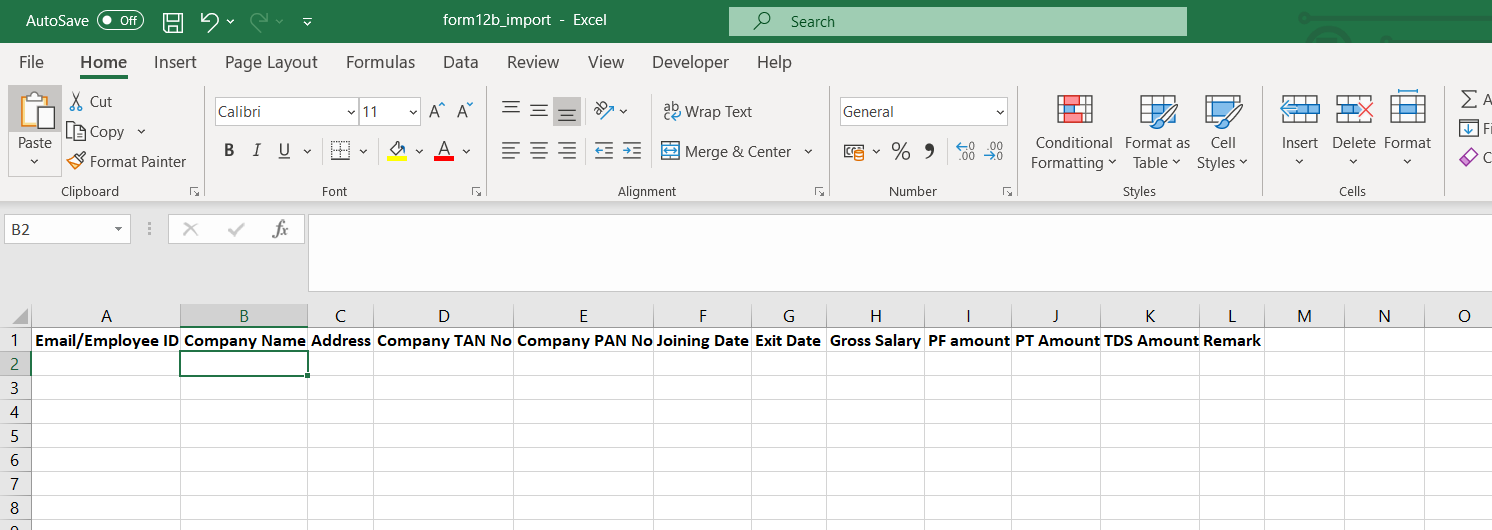Apply Percent Style
Screen dimensions: 1492x530
click(x=901, y=151)
